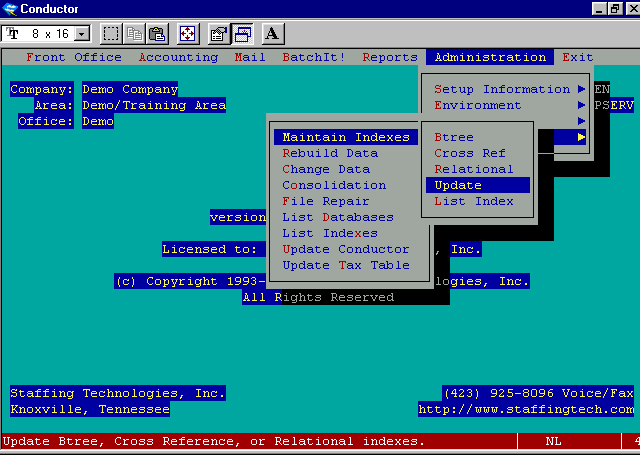Viewport: 640px width, 455px height.
Task: Click the Administration menu
Action: point(490,57)
